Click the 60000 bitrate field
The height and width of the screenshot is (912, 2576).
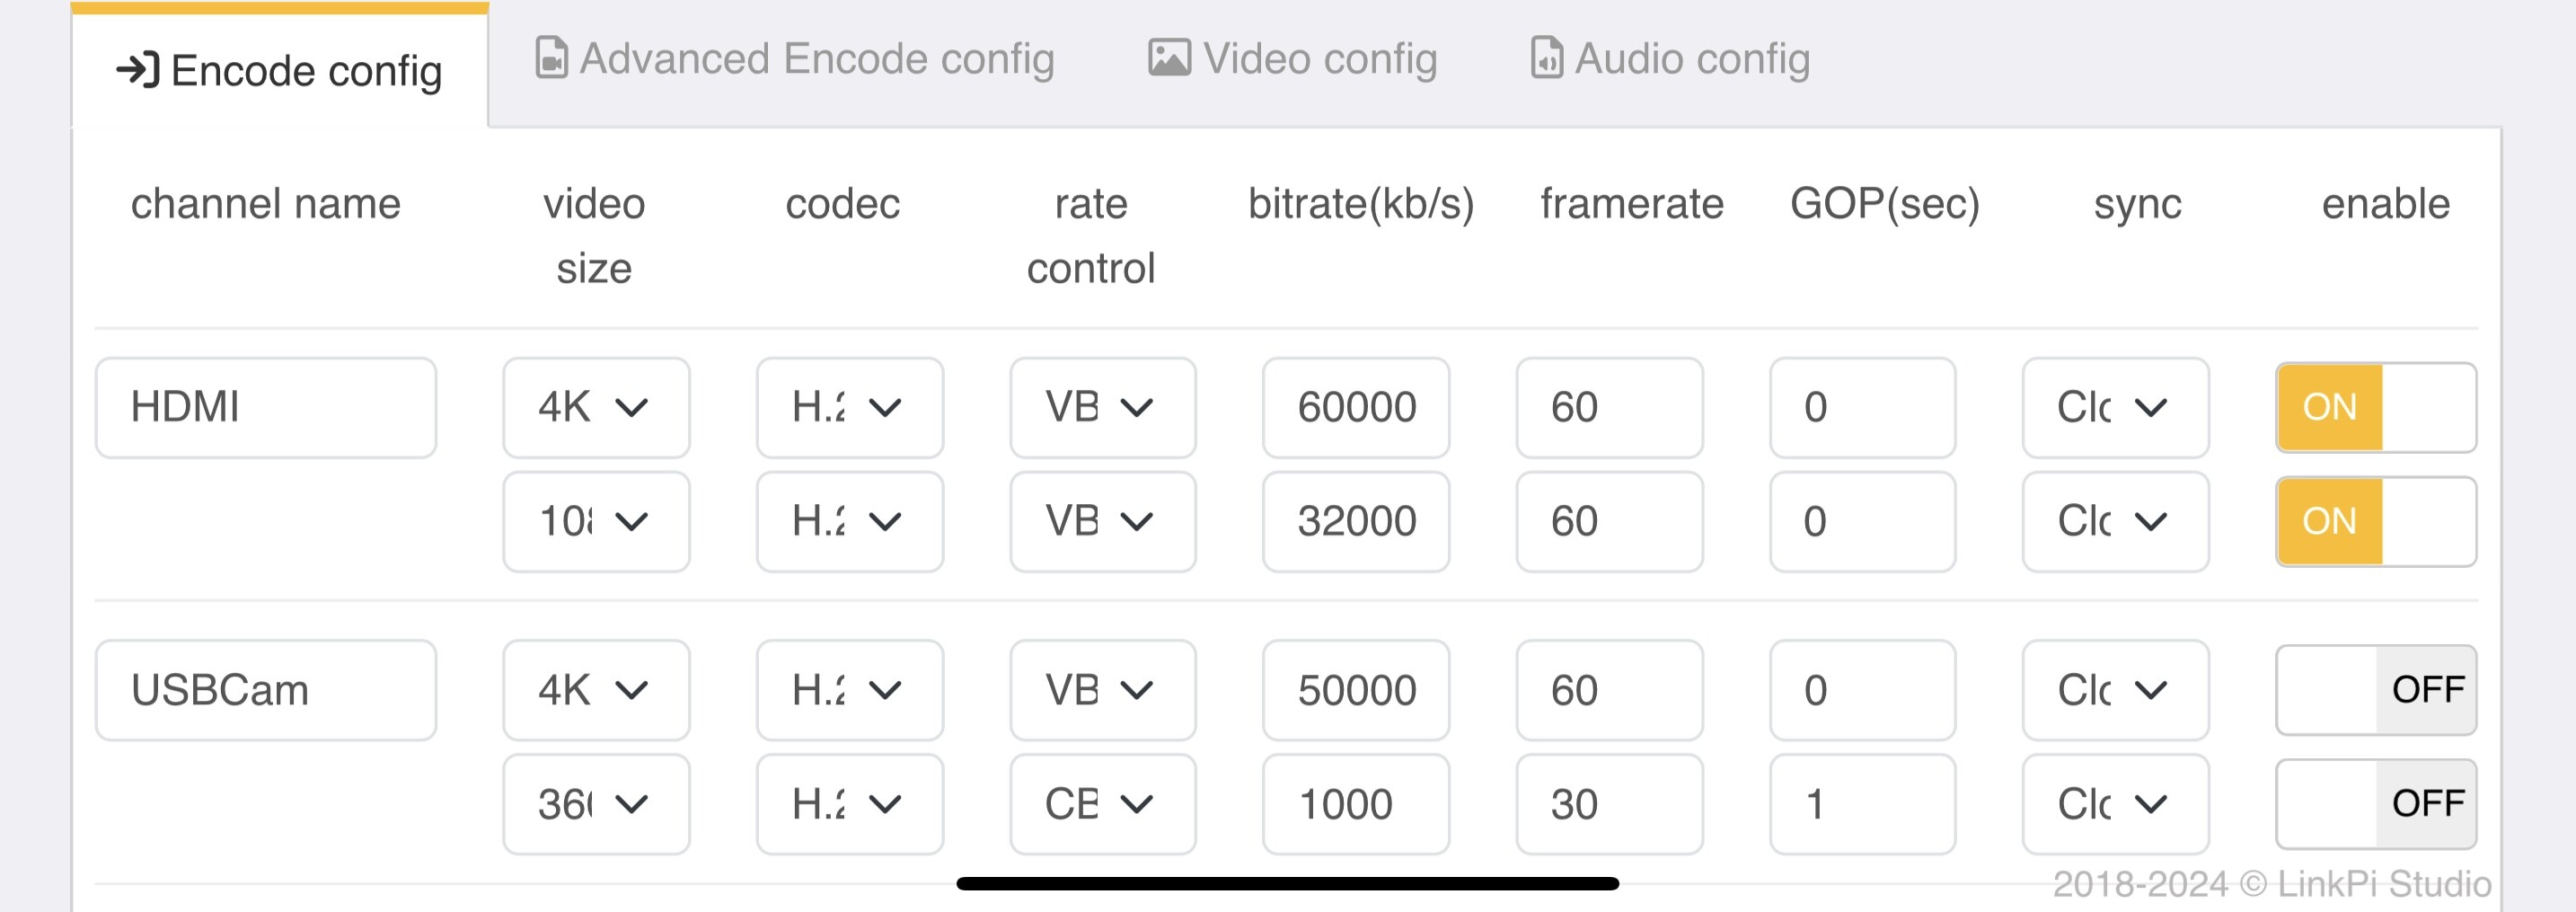1356,407
